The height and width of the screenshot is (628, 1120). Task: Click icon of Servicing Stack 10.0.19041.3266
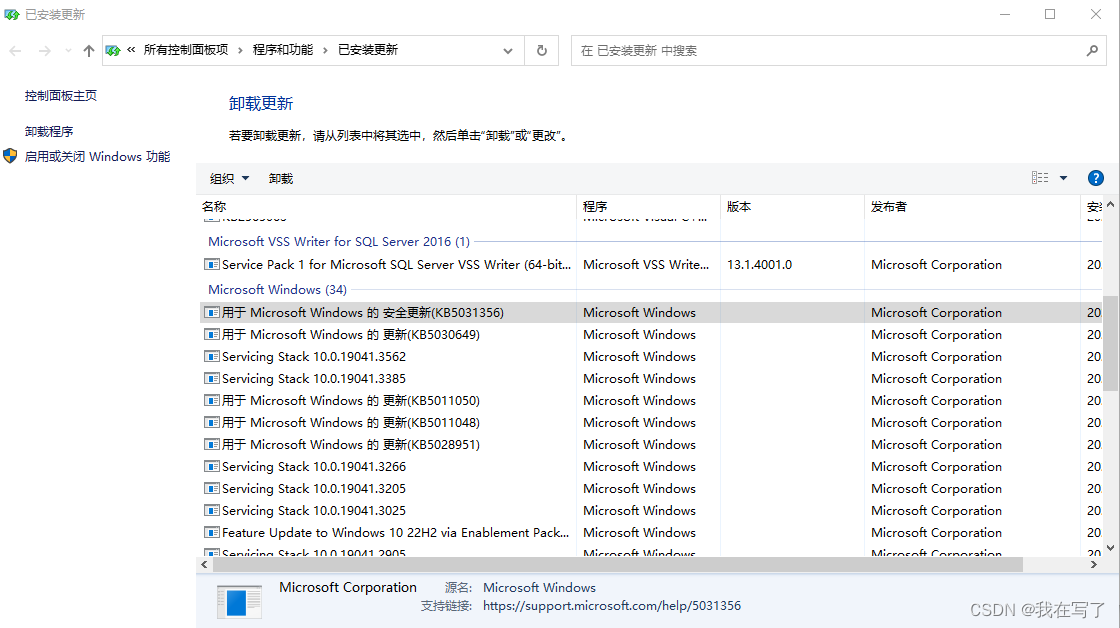(211, 467)
